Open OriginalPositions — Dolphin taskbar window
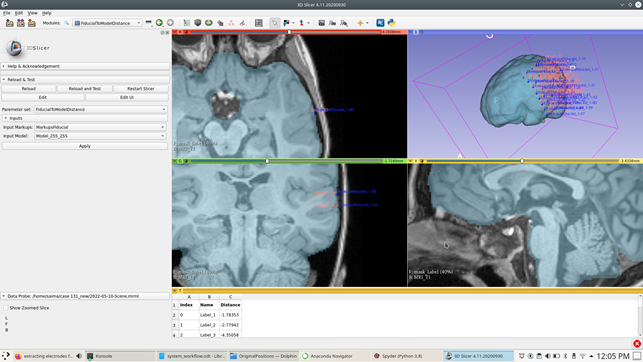 [x=263, y=356]
